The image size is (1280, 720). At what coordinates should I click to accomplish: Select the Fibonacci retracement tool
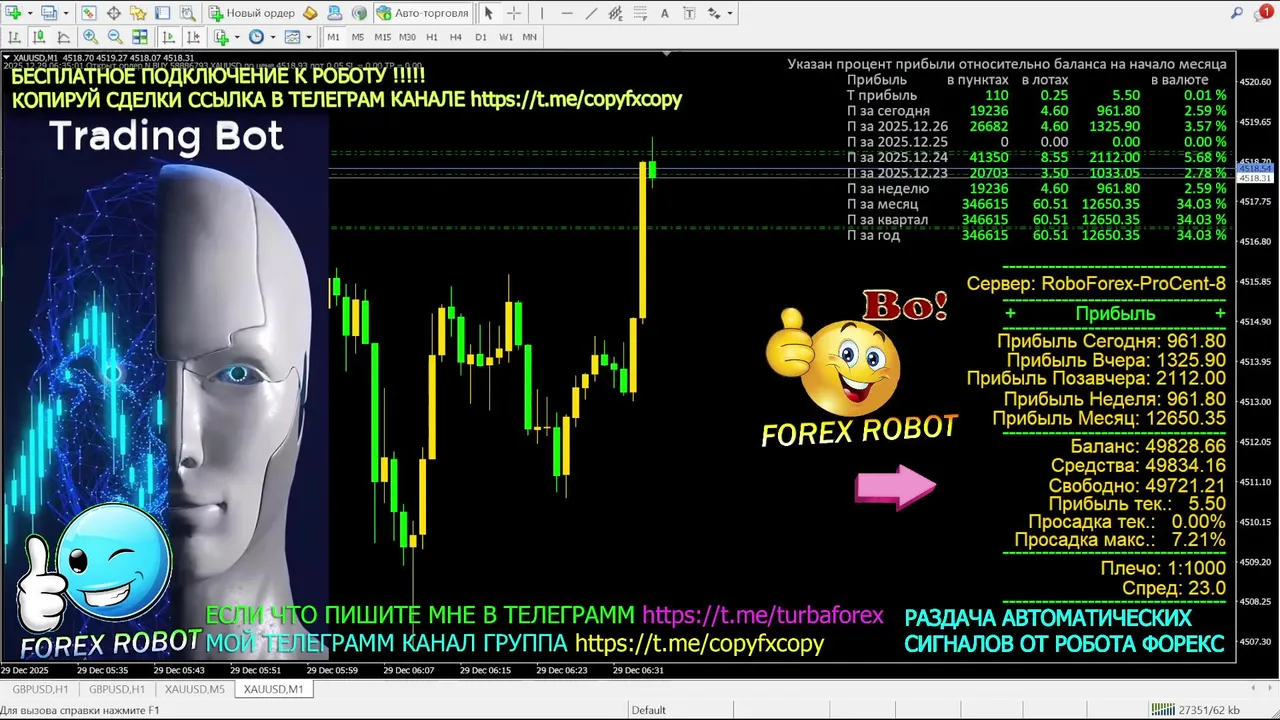640,13
